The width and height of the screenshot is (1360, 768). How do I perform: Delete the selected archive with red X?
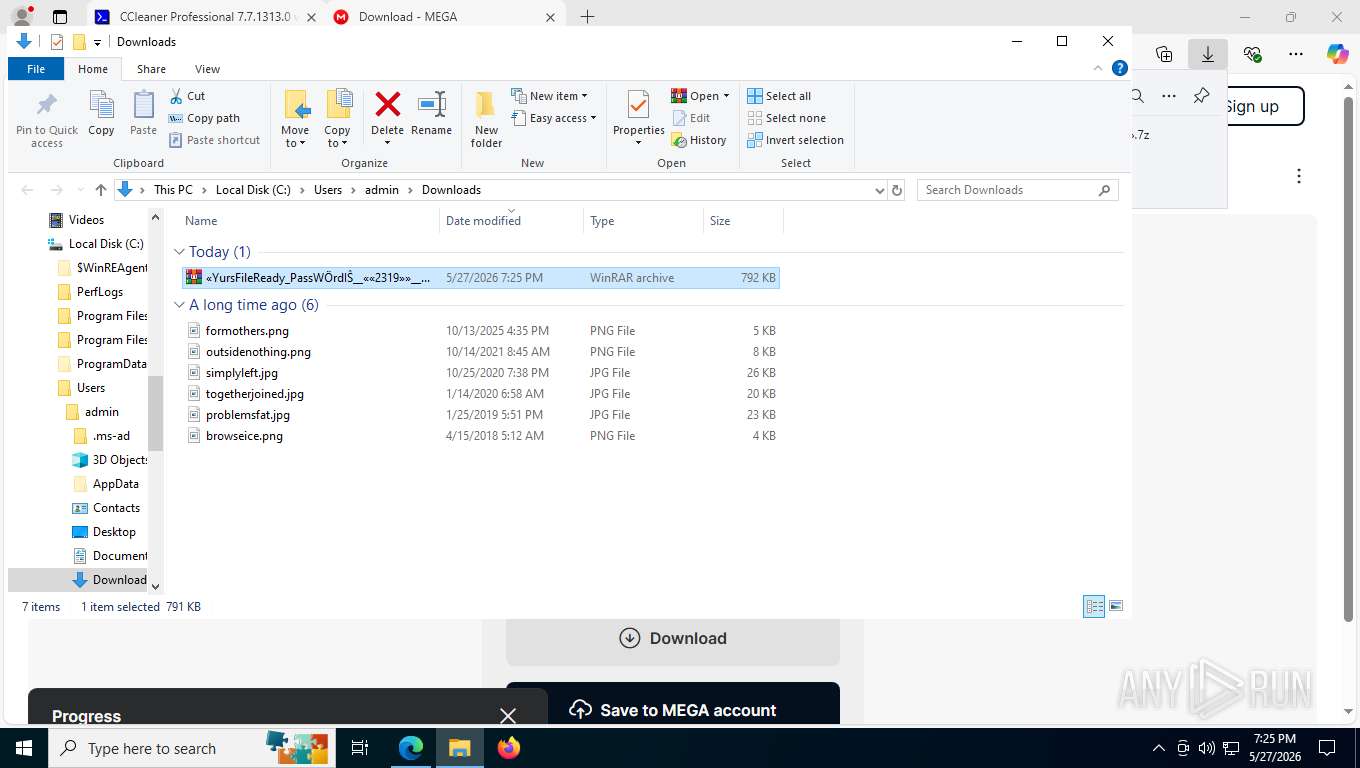click(x=387, y=119)
